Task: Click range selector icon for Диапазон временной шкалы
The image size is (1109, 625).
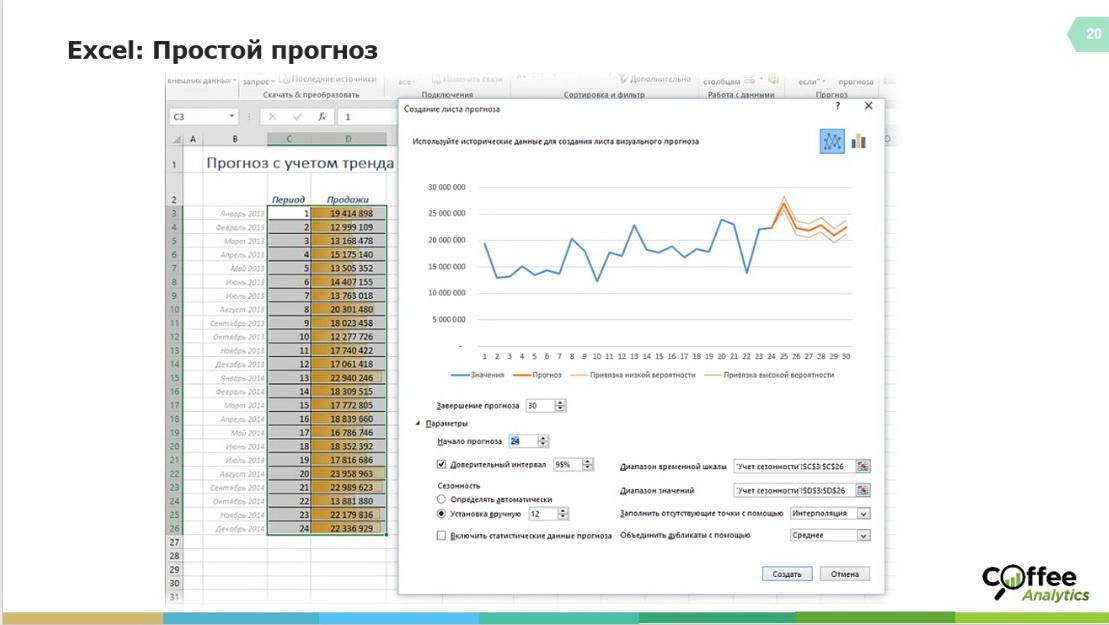Action: [x=864, y=465]
